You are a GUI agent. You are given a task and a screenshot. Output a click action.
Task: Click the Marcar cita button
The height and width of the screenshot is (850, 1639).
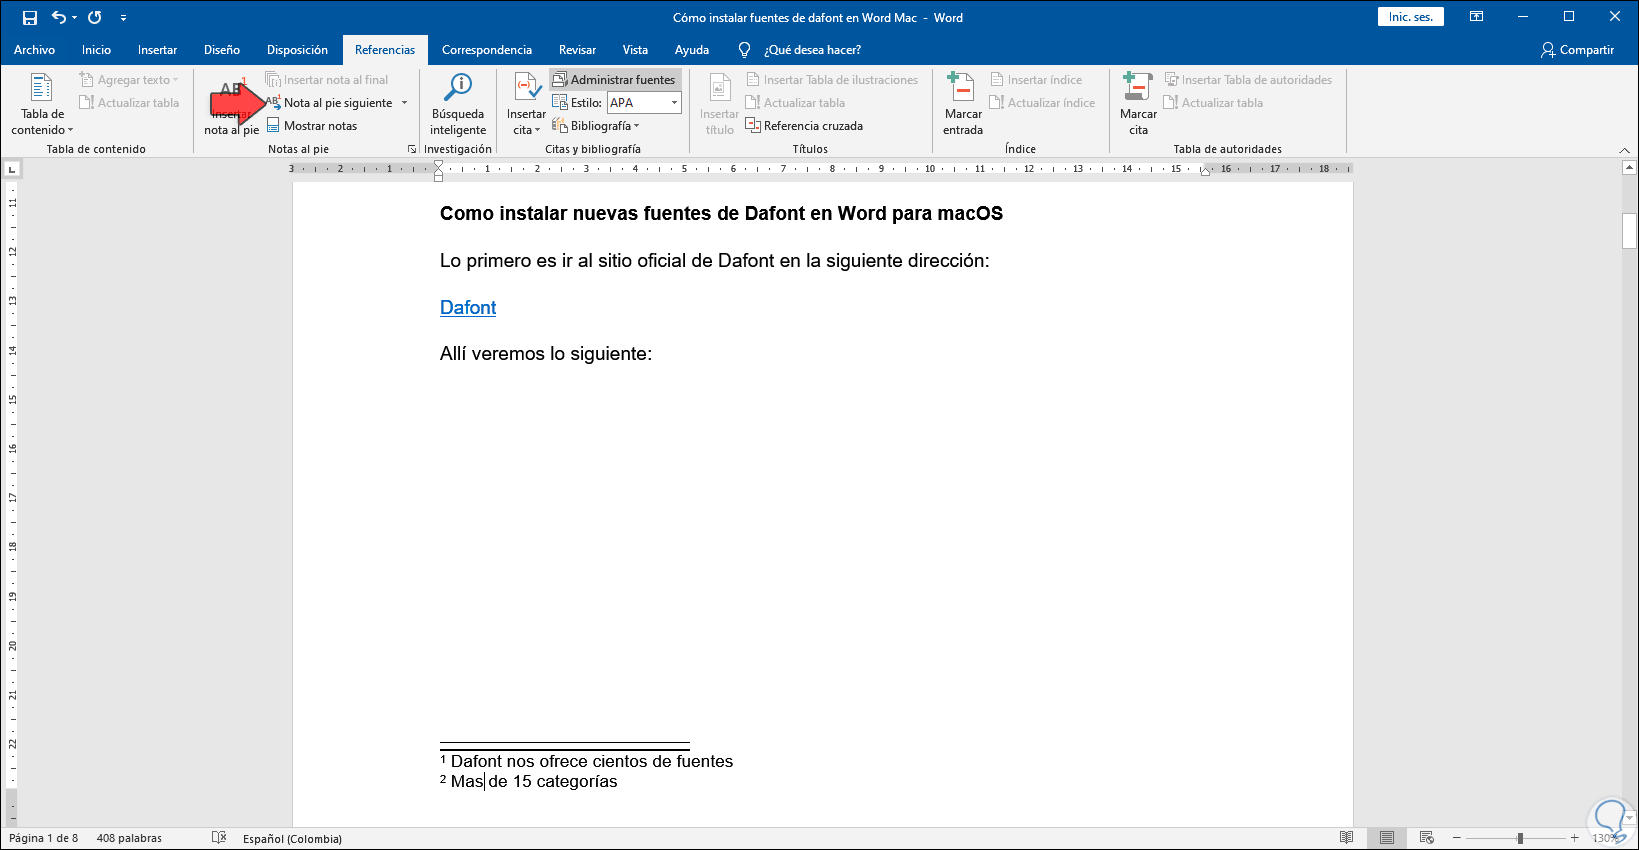click(1138, 104)
